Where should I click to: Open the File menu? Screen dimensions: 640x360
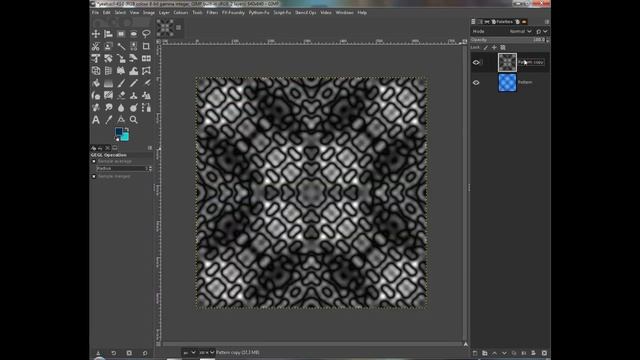(95, 13)
